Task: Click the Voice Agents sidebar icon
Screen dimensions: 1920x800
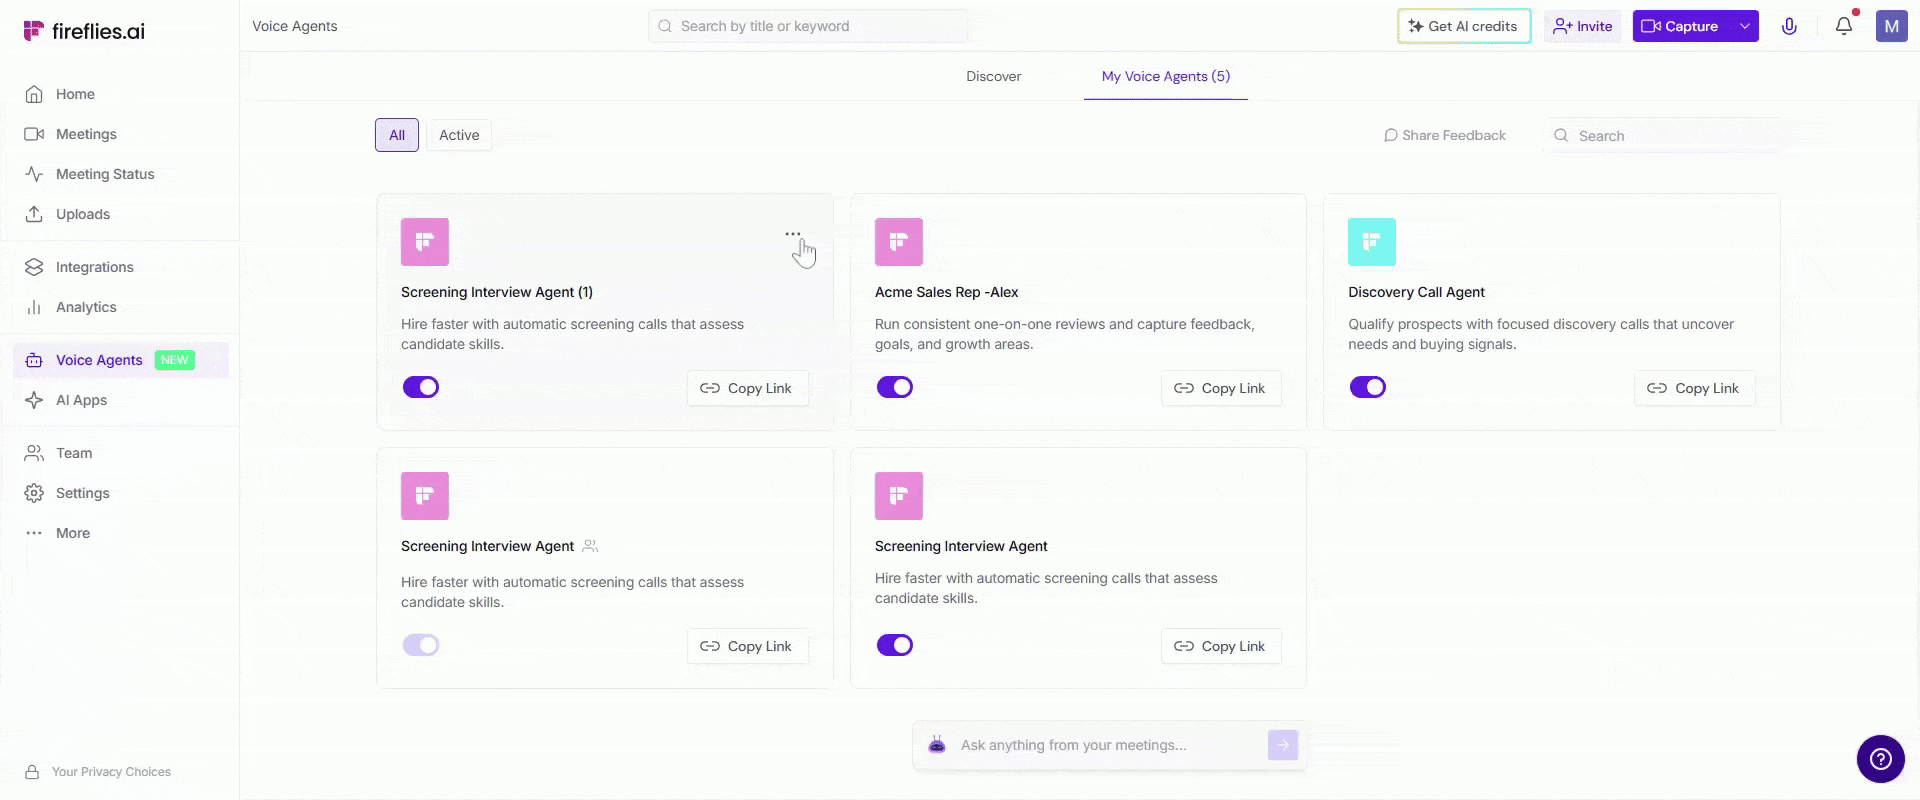Action: click(34, 360)
